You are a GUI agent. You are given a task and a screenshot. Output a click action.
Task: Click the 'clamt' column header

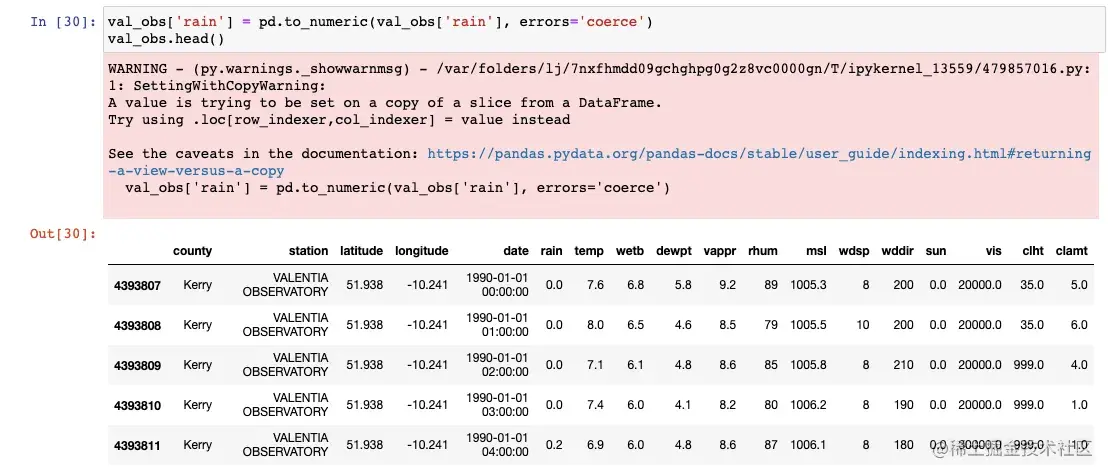(1071, 251)
